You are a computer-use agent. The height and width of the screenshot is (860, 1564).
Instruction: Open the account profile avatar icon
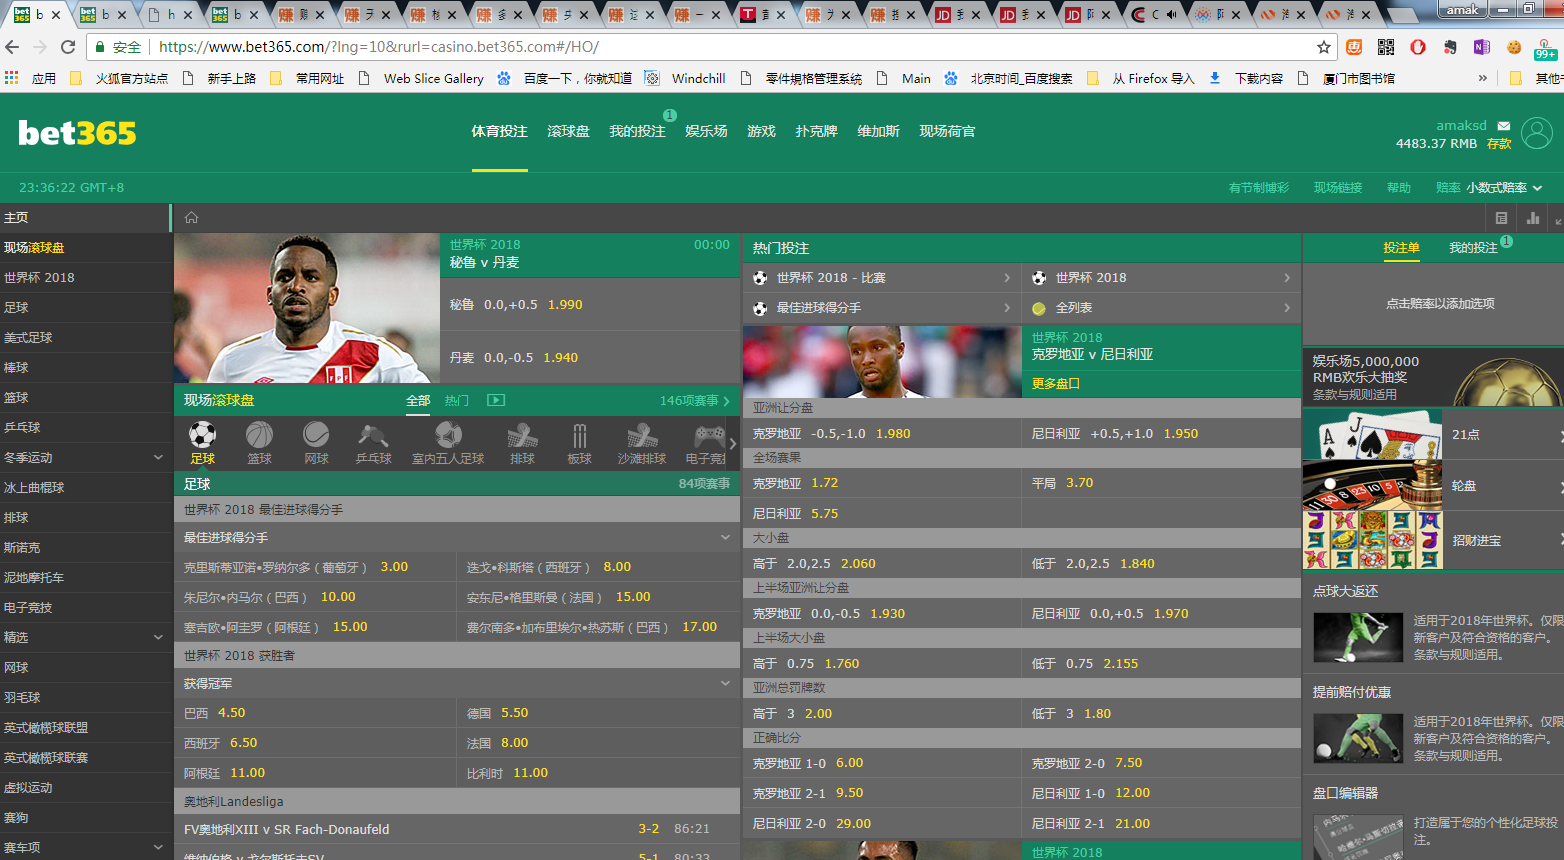[1536, 133]
